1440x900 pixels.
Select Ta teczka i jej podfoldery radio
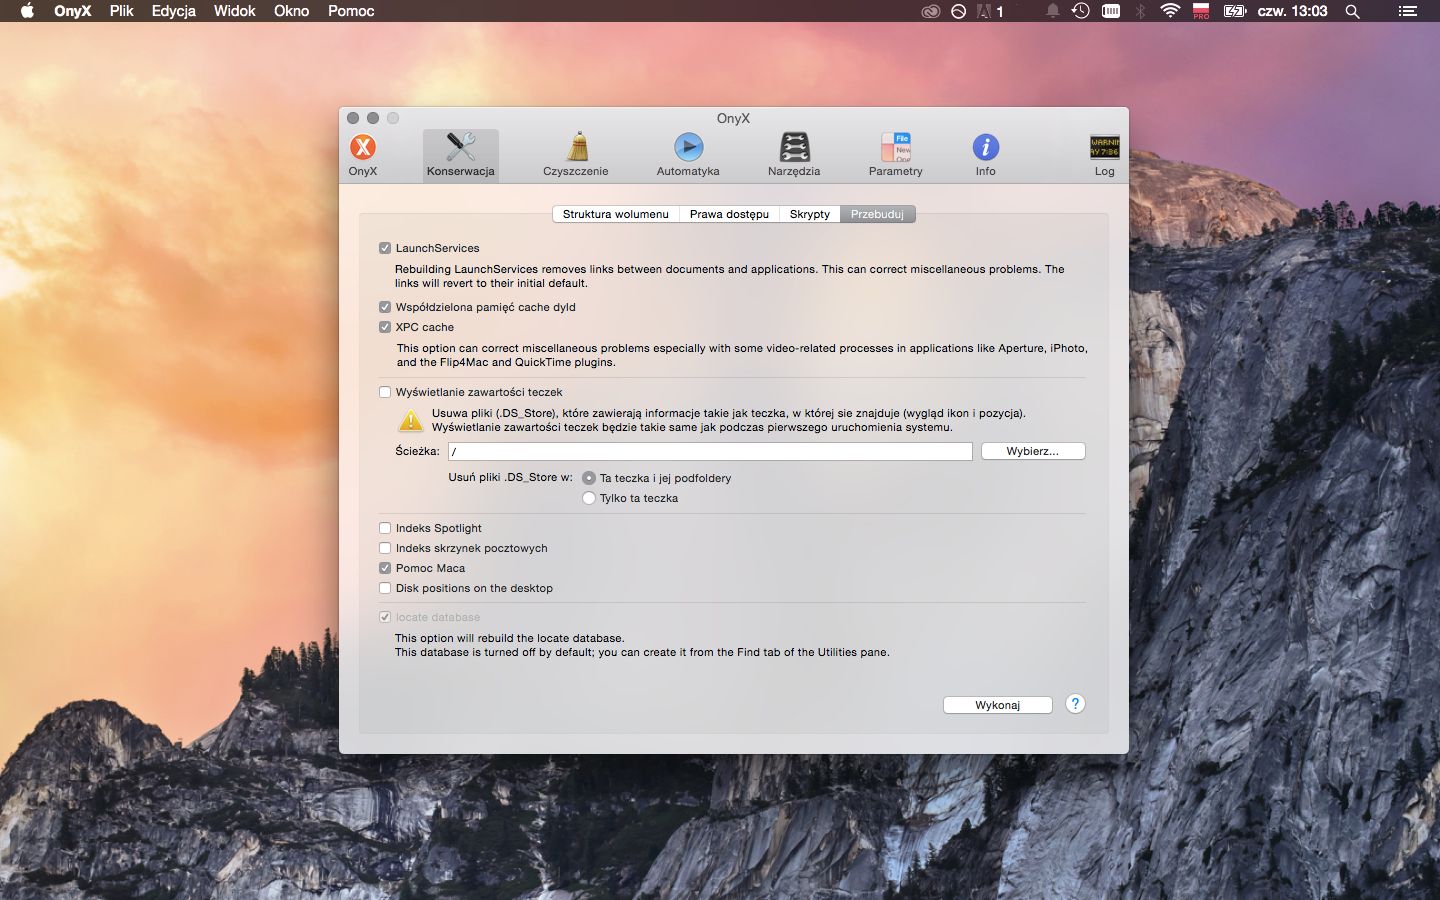click(x=589, y=478)
